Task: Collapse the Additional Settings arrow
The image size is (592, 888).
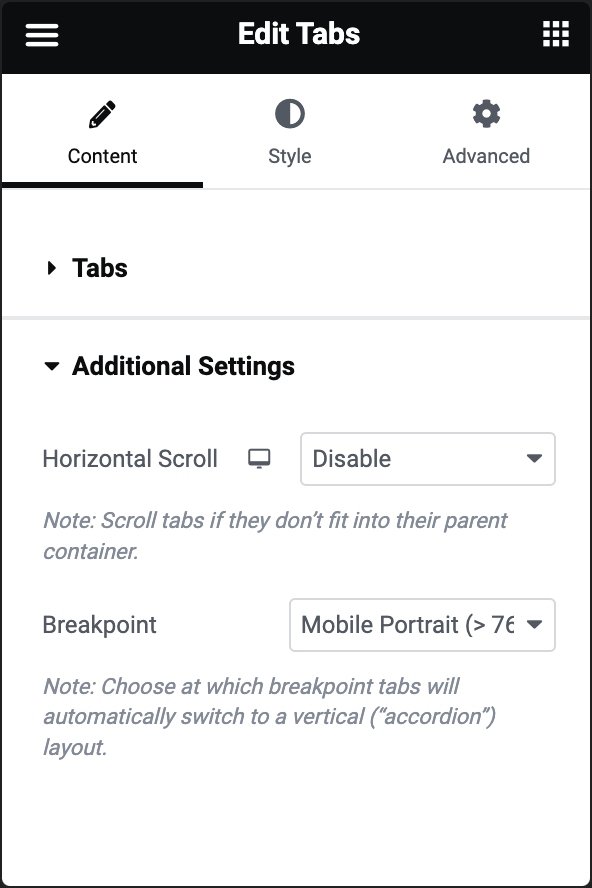Action: pyautogui.click(x=52, y=366)
